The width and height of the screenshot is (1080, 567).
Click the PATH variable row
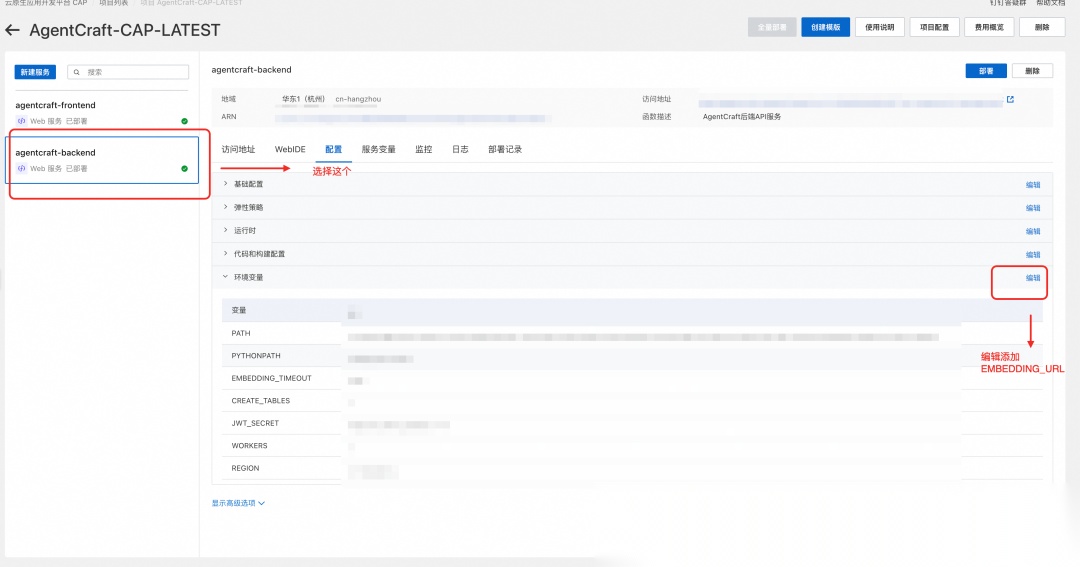[x=632, y=333]
